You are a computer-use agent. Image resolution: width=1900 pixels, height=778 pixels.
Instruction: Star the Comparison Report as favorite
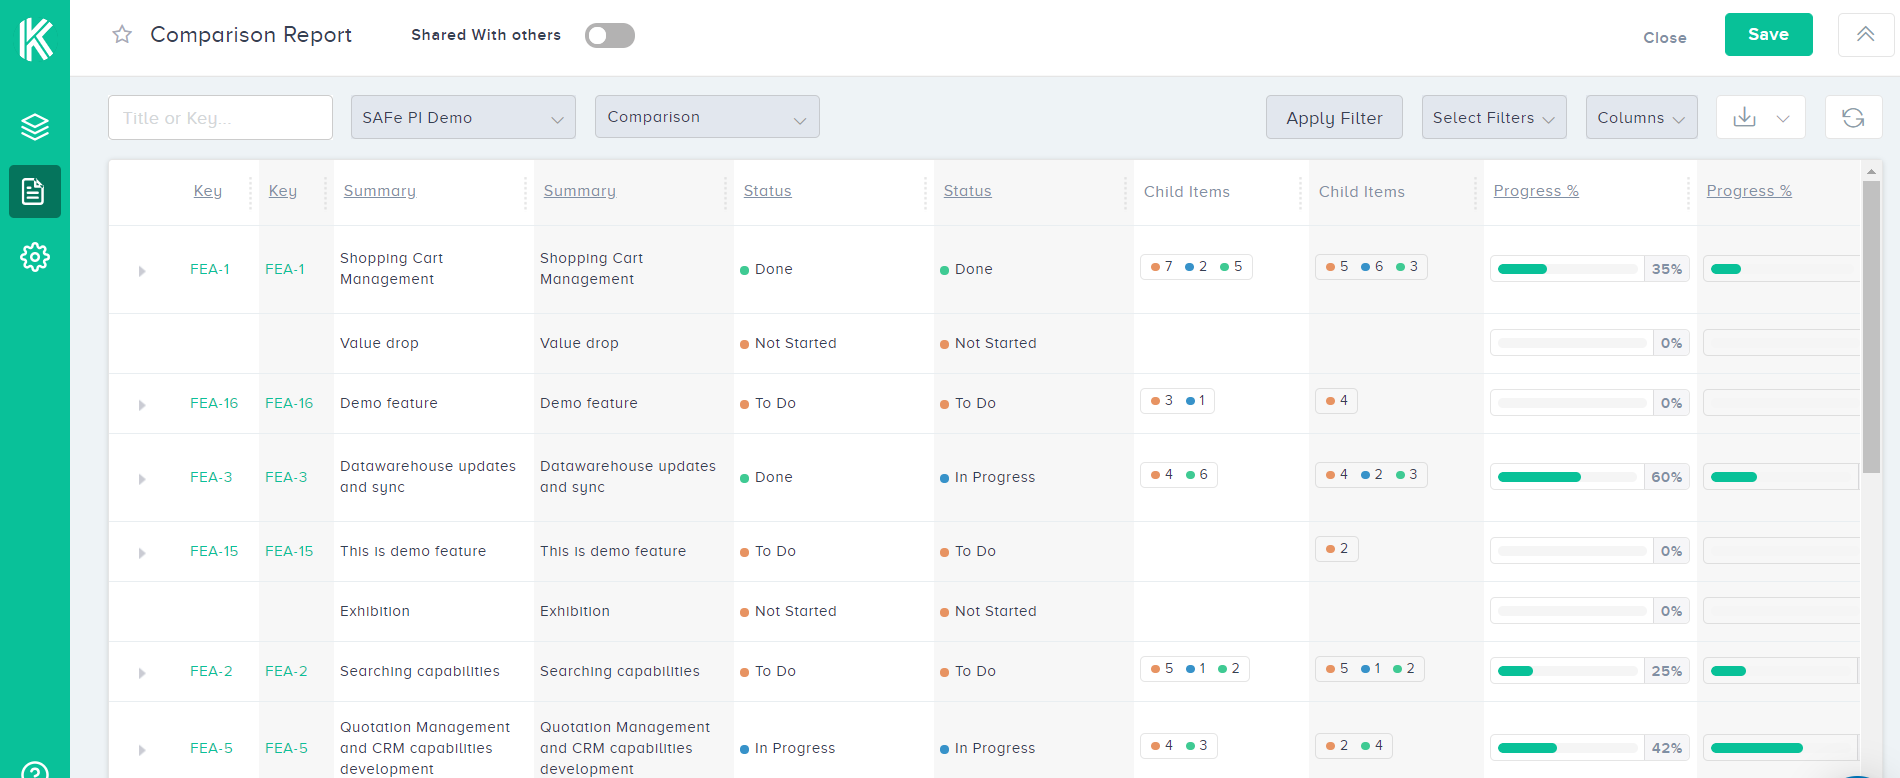(x=122, y=35)
